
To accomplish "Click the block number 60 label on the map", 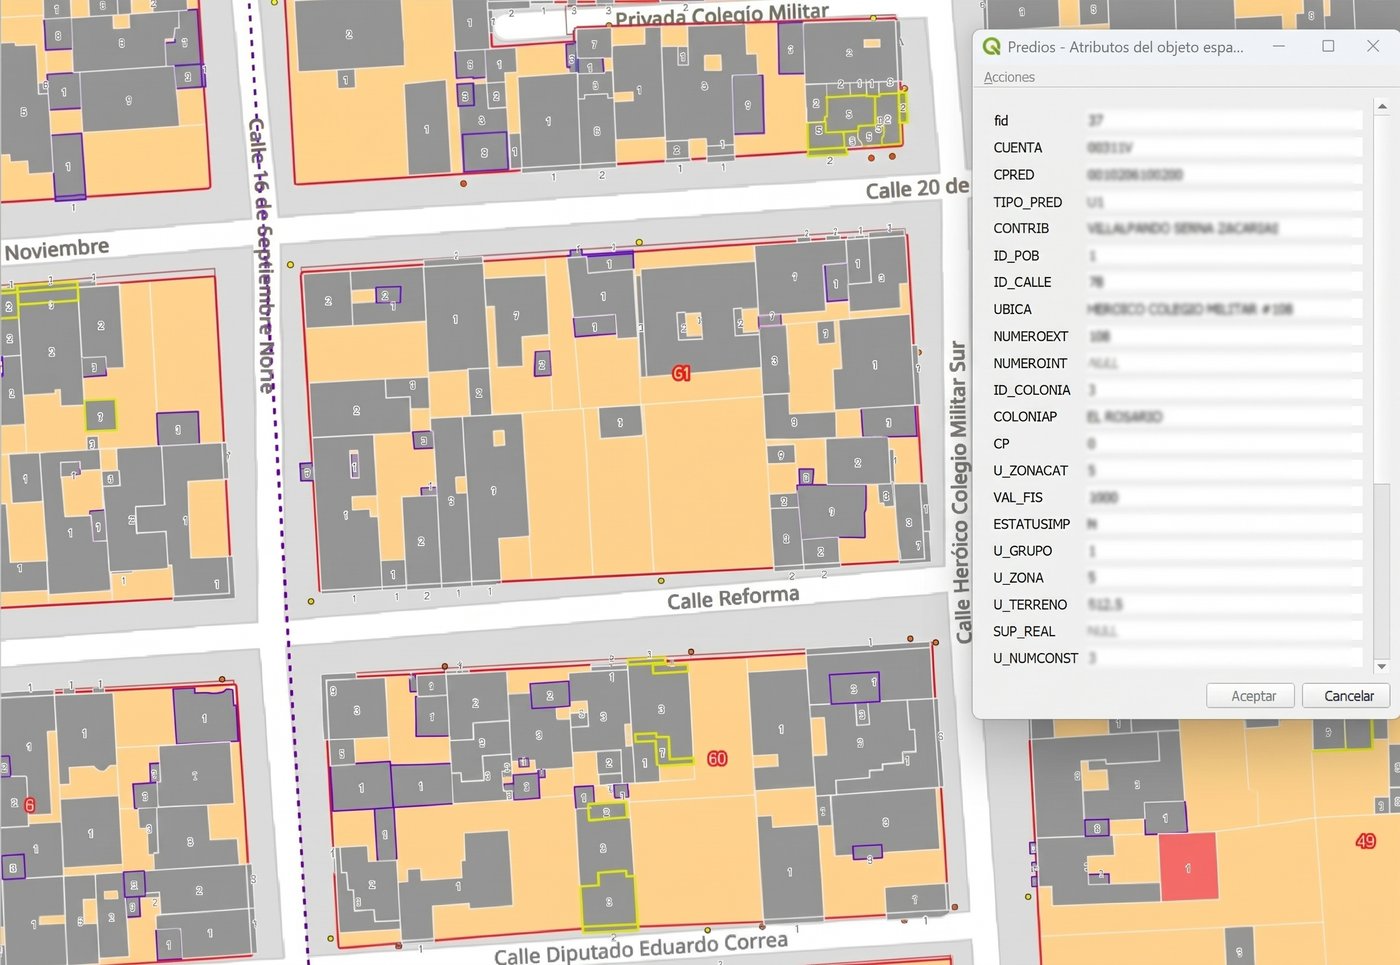I will click(717, 759).
